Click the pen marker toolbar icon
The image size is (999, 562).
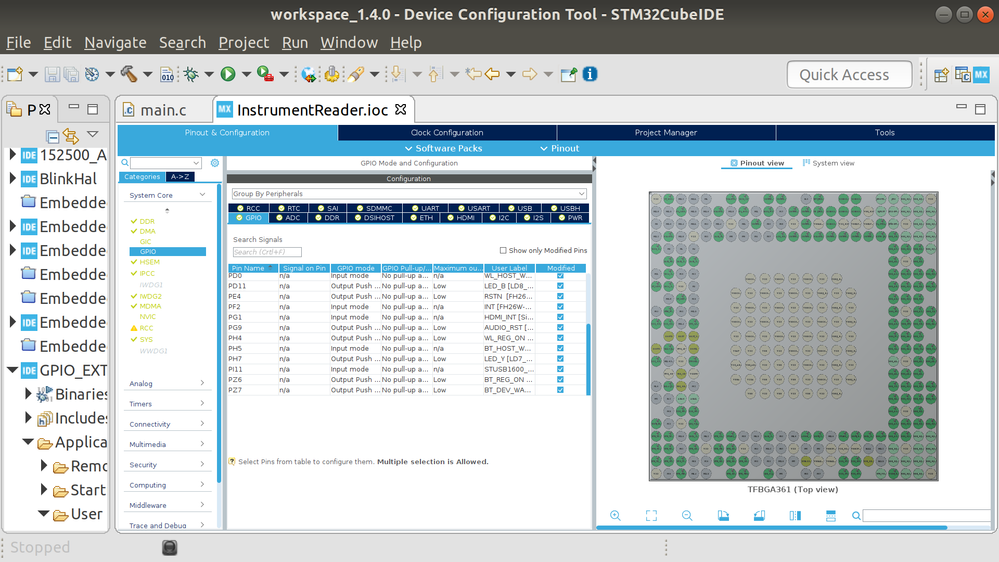(x=356, y=75)
